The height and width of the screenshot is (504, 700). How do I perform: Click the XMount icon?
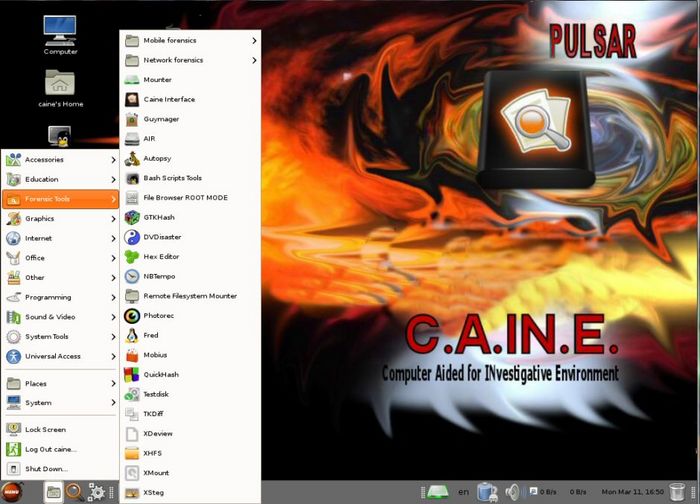pyautogui.click(x=132, y=473)
